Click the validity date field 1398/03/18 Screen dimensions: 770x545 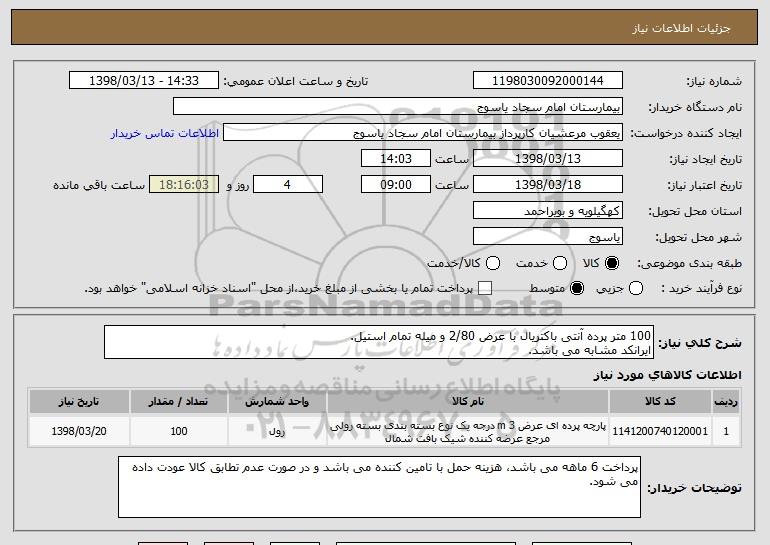pyautogui.click(x=548, y=185)
